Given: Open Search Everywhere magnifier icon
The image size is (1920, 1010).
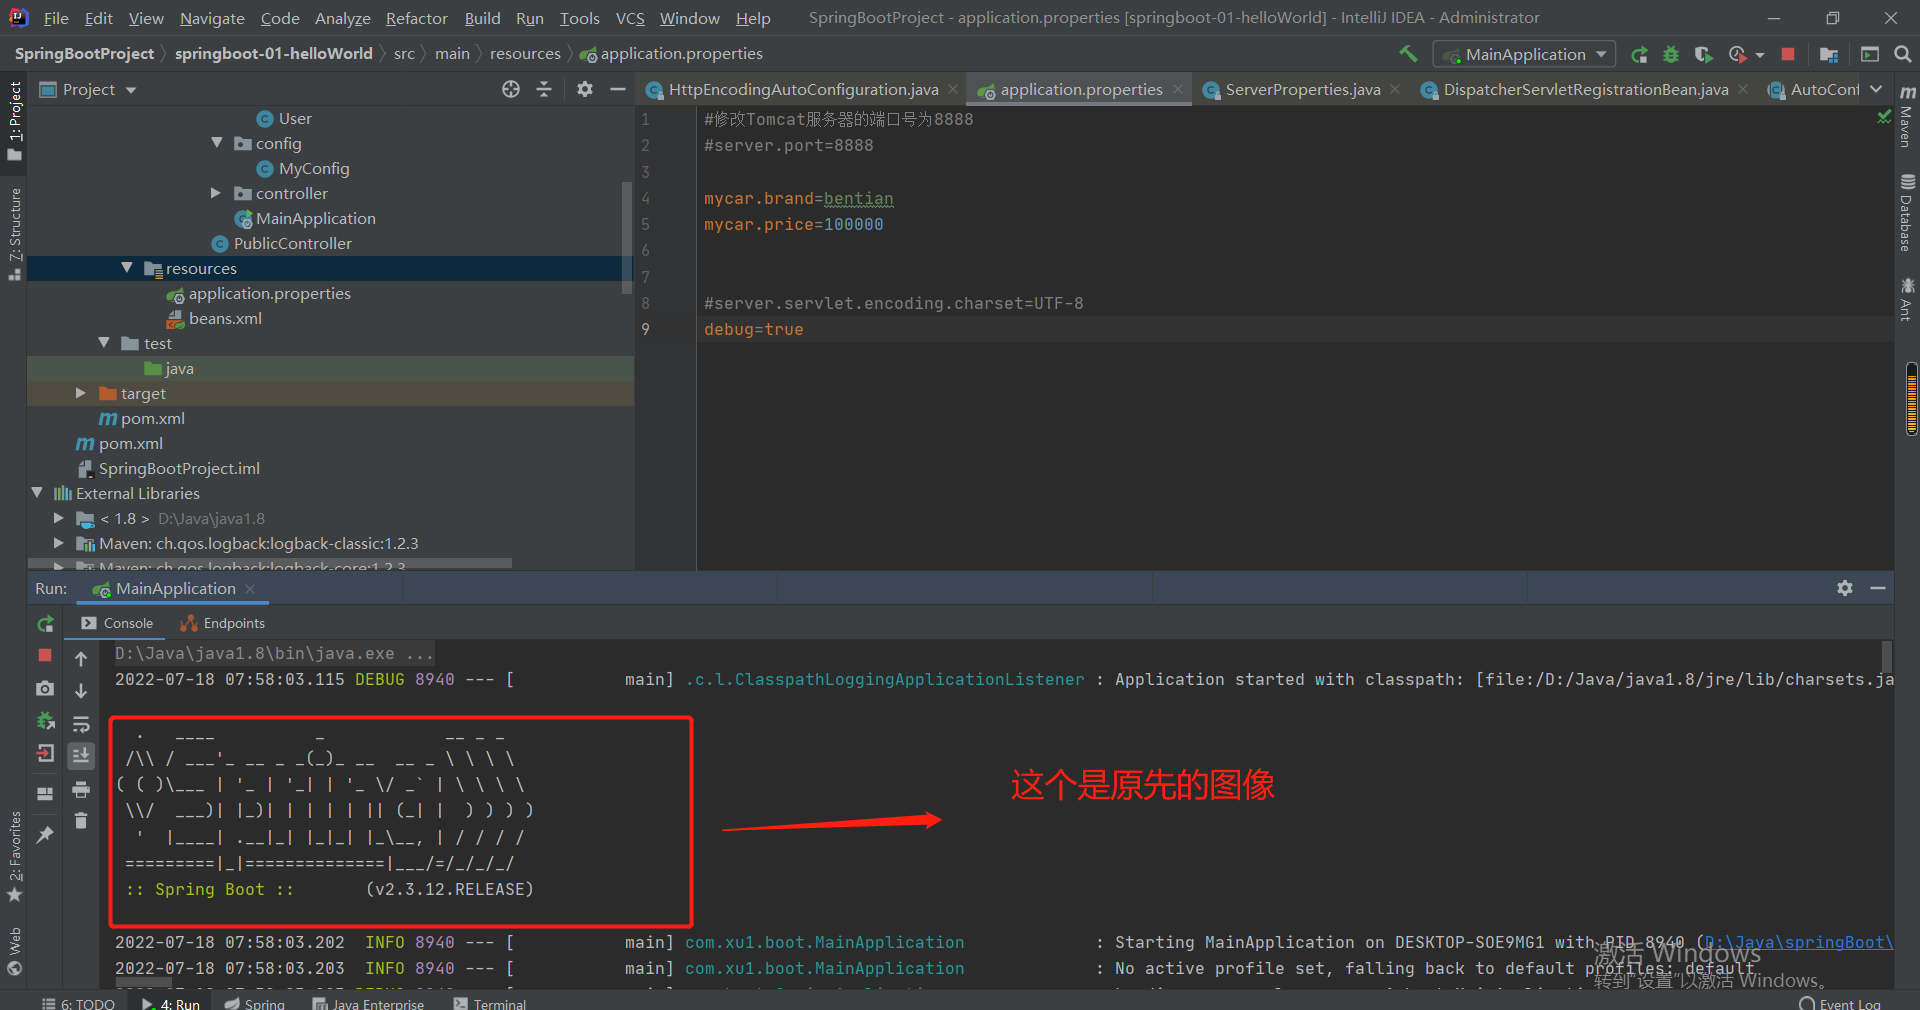Looking at the screenshot, I should point(1902,54).
